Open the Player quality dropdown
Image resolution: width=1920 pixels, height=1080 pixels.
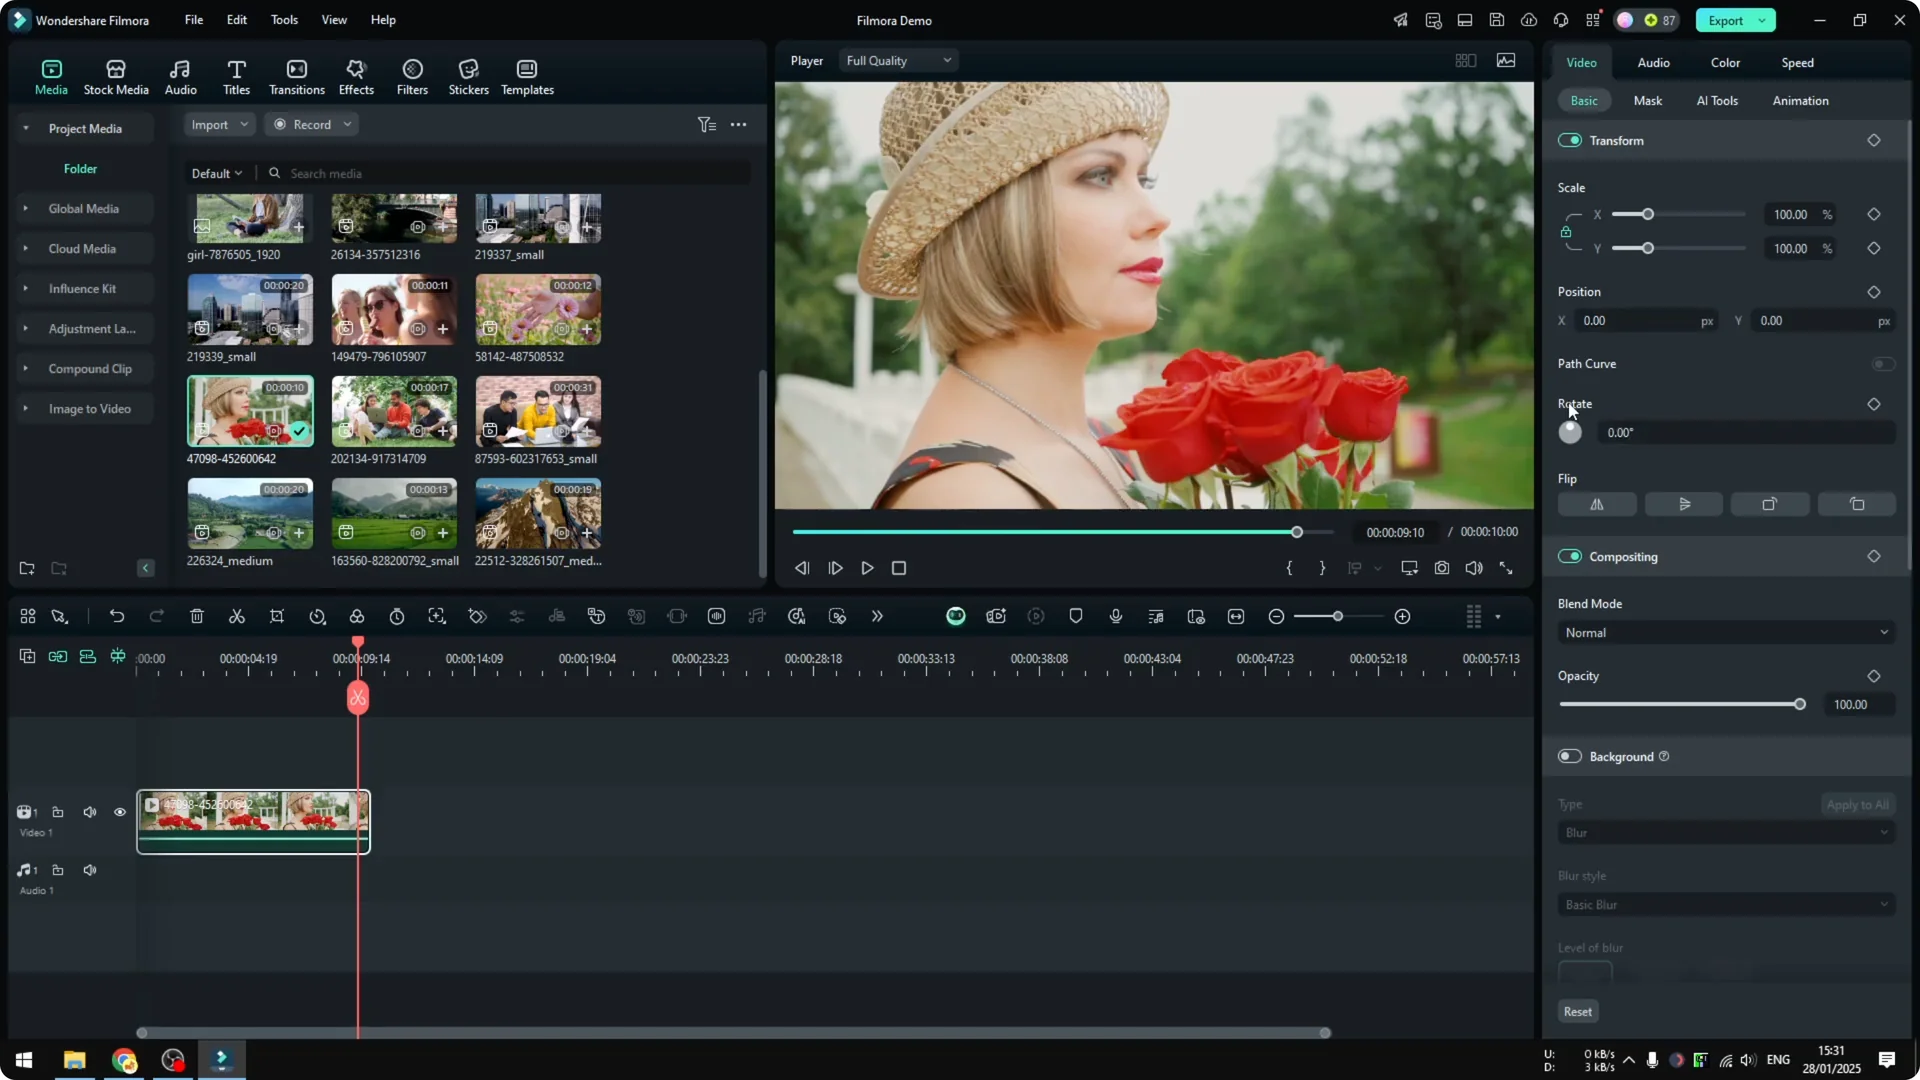[897, 60]
